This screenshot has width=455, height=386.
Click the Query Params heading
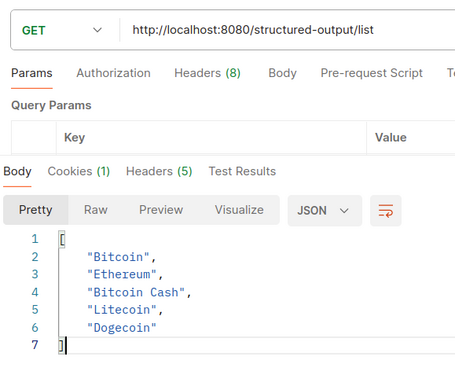51,105
